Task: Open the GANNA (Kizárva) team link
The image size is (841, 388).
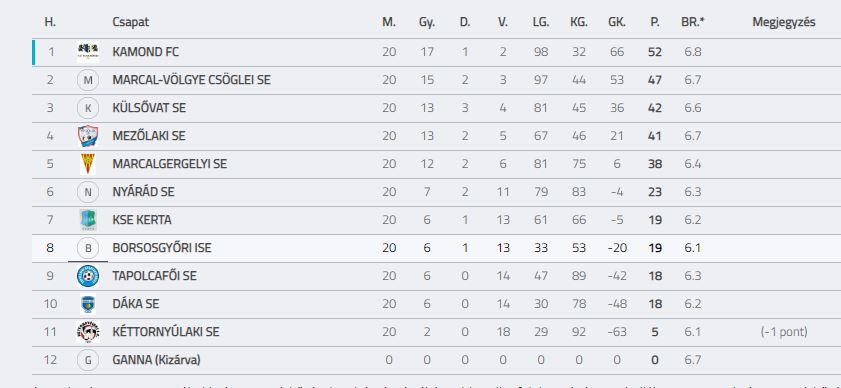Action: tap(156, 360)
